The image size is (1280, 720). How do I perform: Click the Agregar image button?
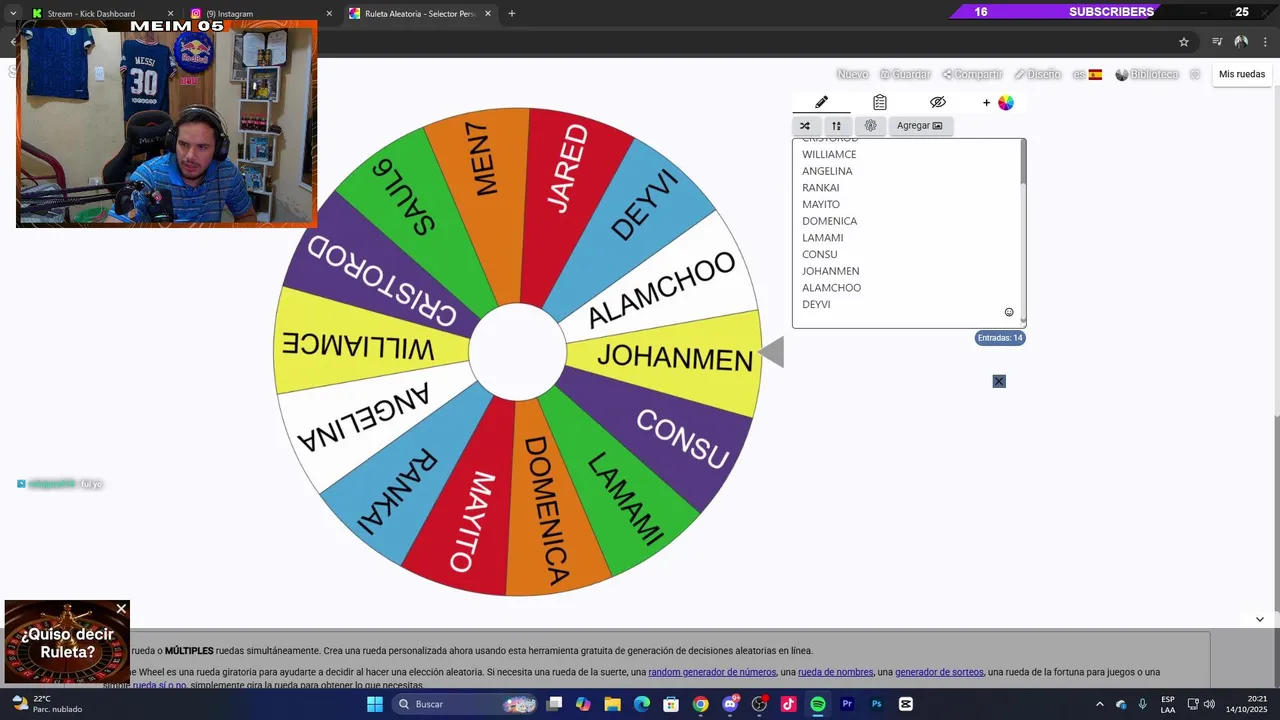919,126
